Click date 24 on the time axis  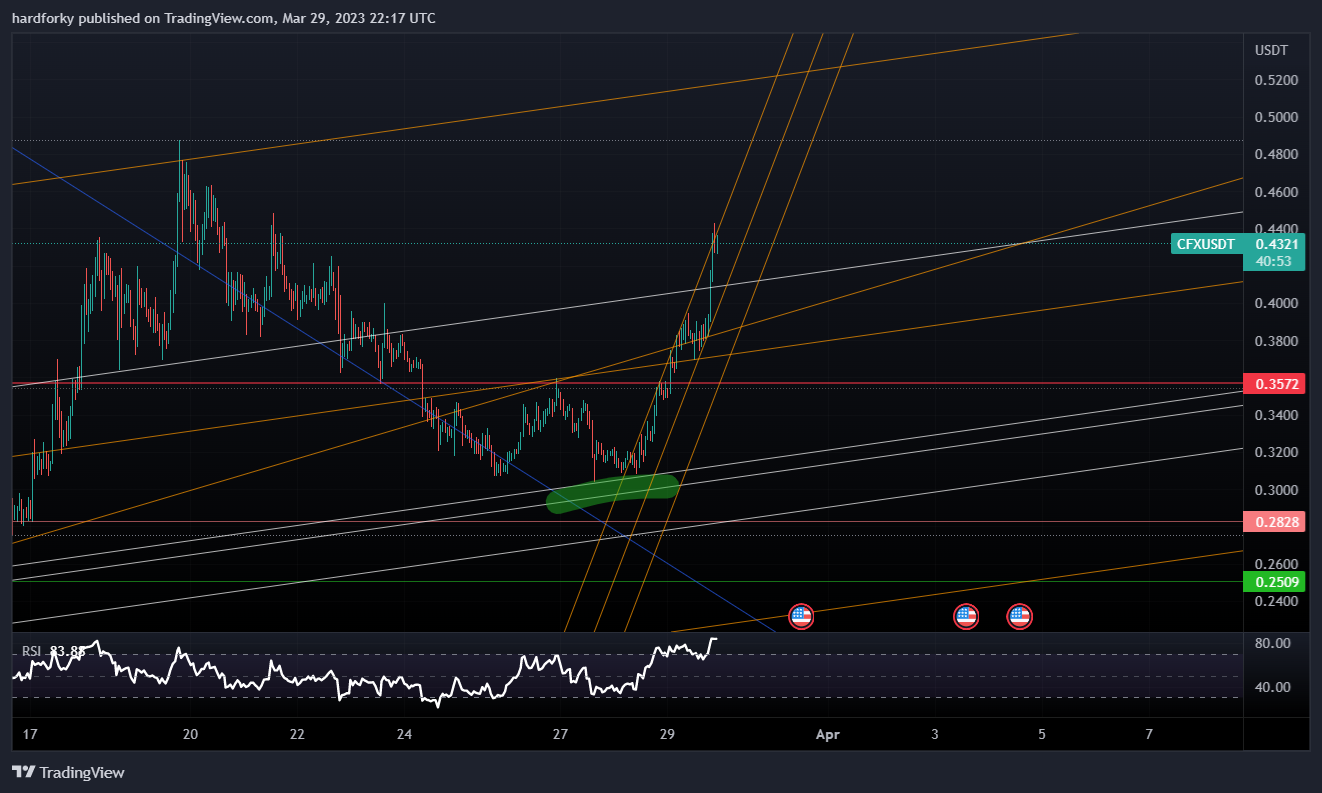tap(404, 734)
